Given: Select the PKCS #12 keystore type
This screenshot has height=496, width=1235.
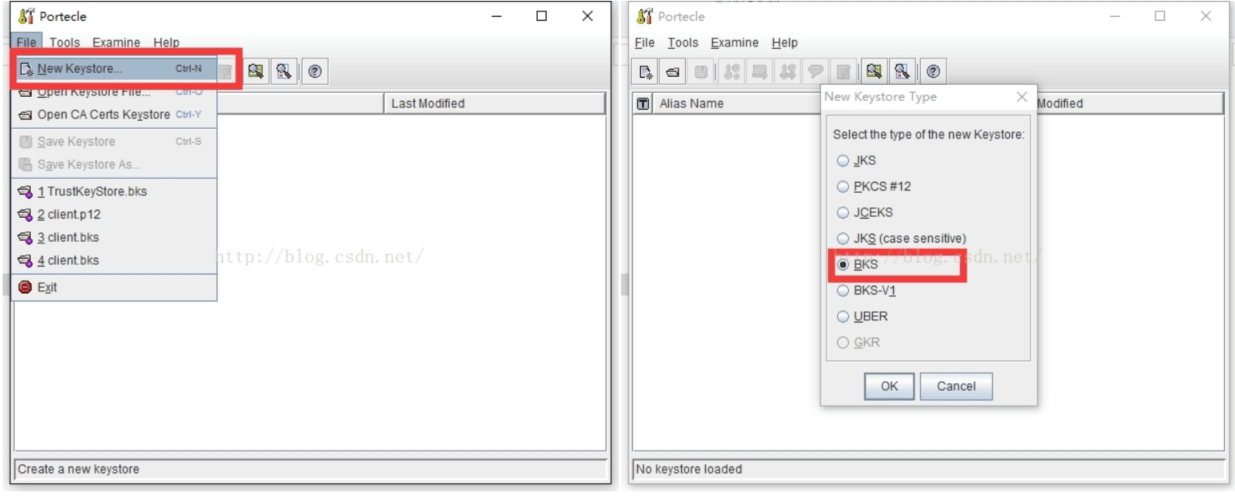Looking at the screenshot, I should [x=874, y=186].
